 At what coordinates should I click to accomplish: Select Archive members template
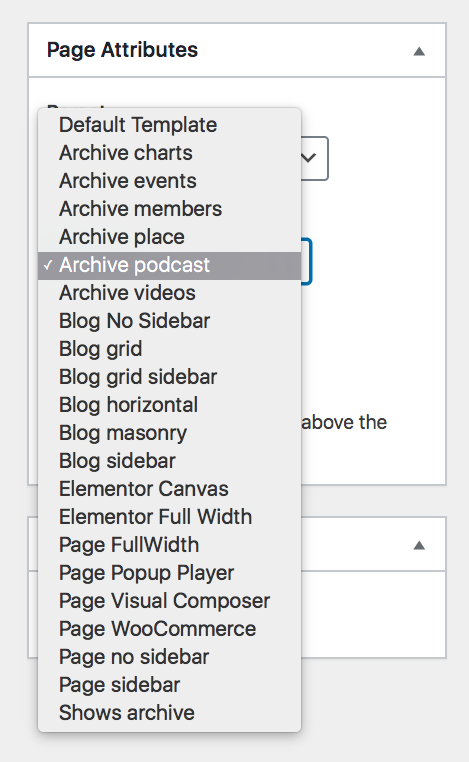pos(169,209)
